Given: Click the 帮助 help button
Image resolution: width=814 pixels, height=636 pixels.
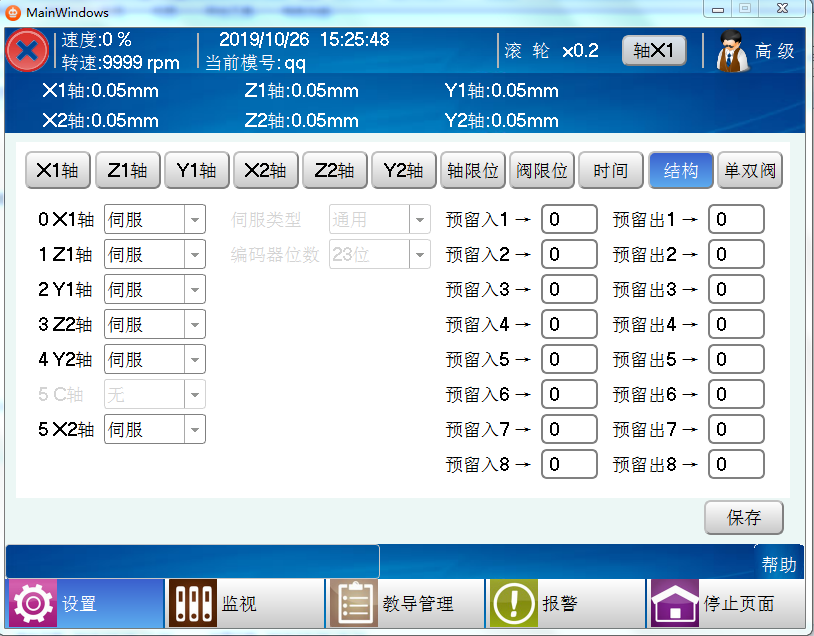Looking at the screenshot, I should [779, 565].
